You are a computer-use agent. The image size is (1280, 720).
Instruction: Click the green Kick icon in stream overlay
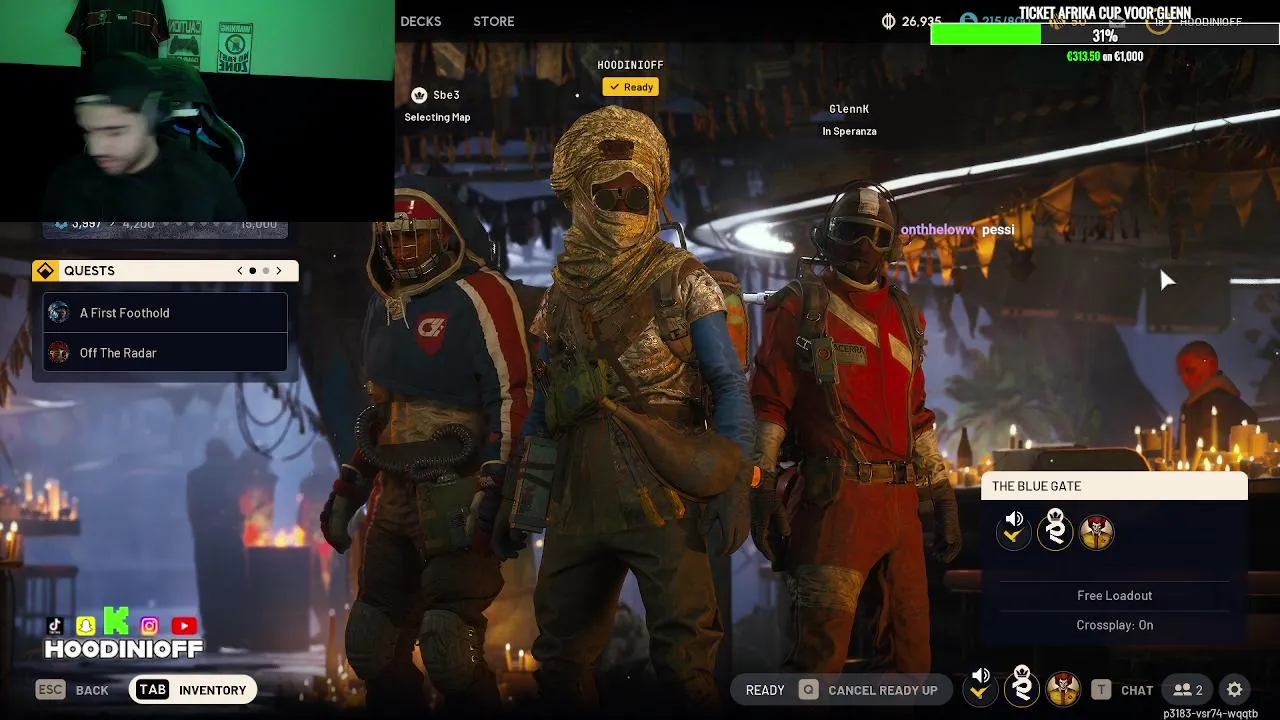(116, 621)
